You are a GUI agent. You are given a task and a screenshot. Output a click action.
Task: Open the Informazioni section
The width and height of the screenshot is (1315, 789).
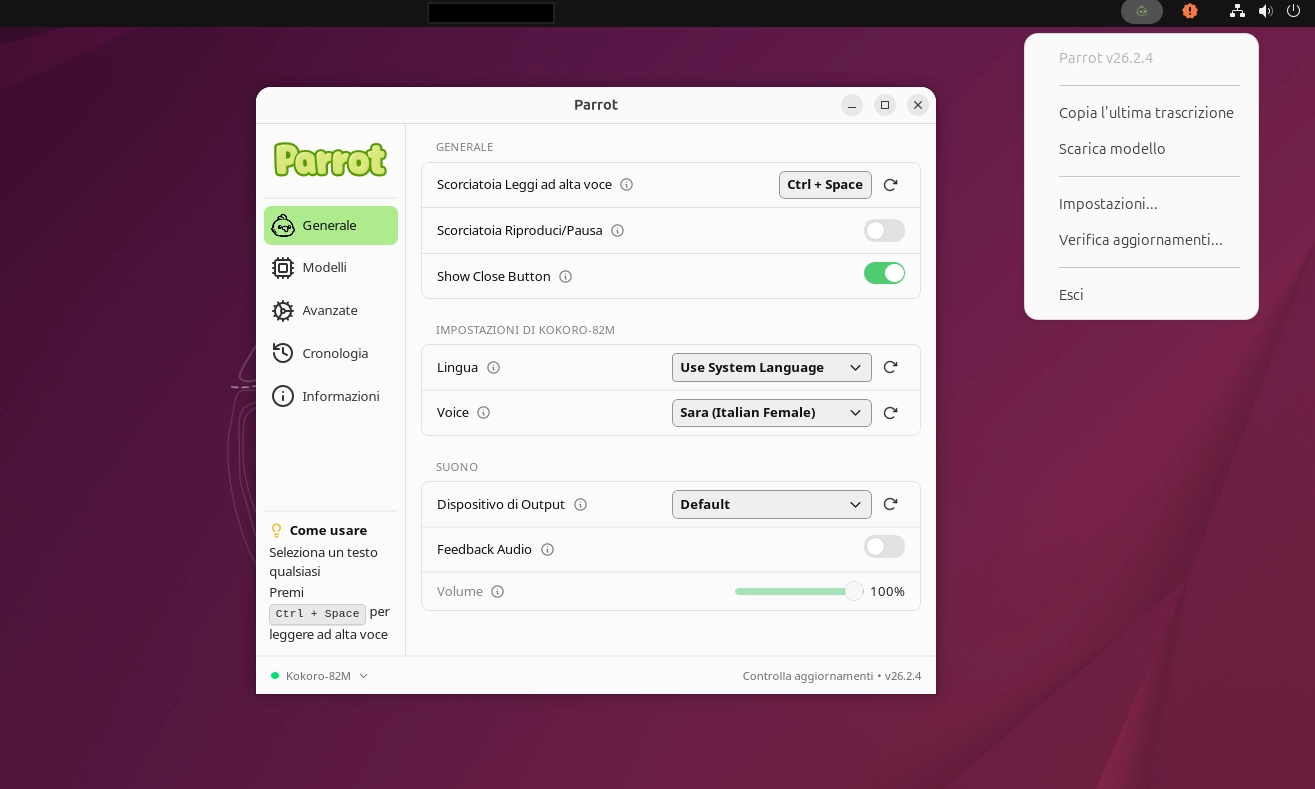pos(340,396)
